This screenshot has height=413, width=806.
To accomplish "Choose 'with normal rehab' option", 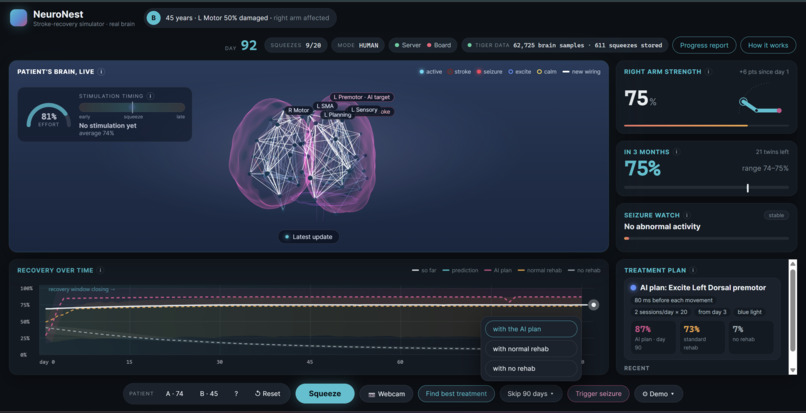I will [x=531, y=349].
